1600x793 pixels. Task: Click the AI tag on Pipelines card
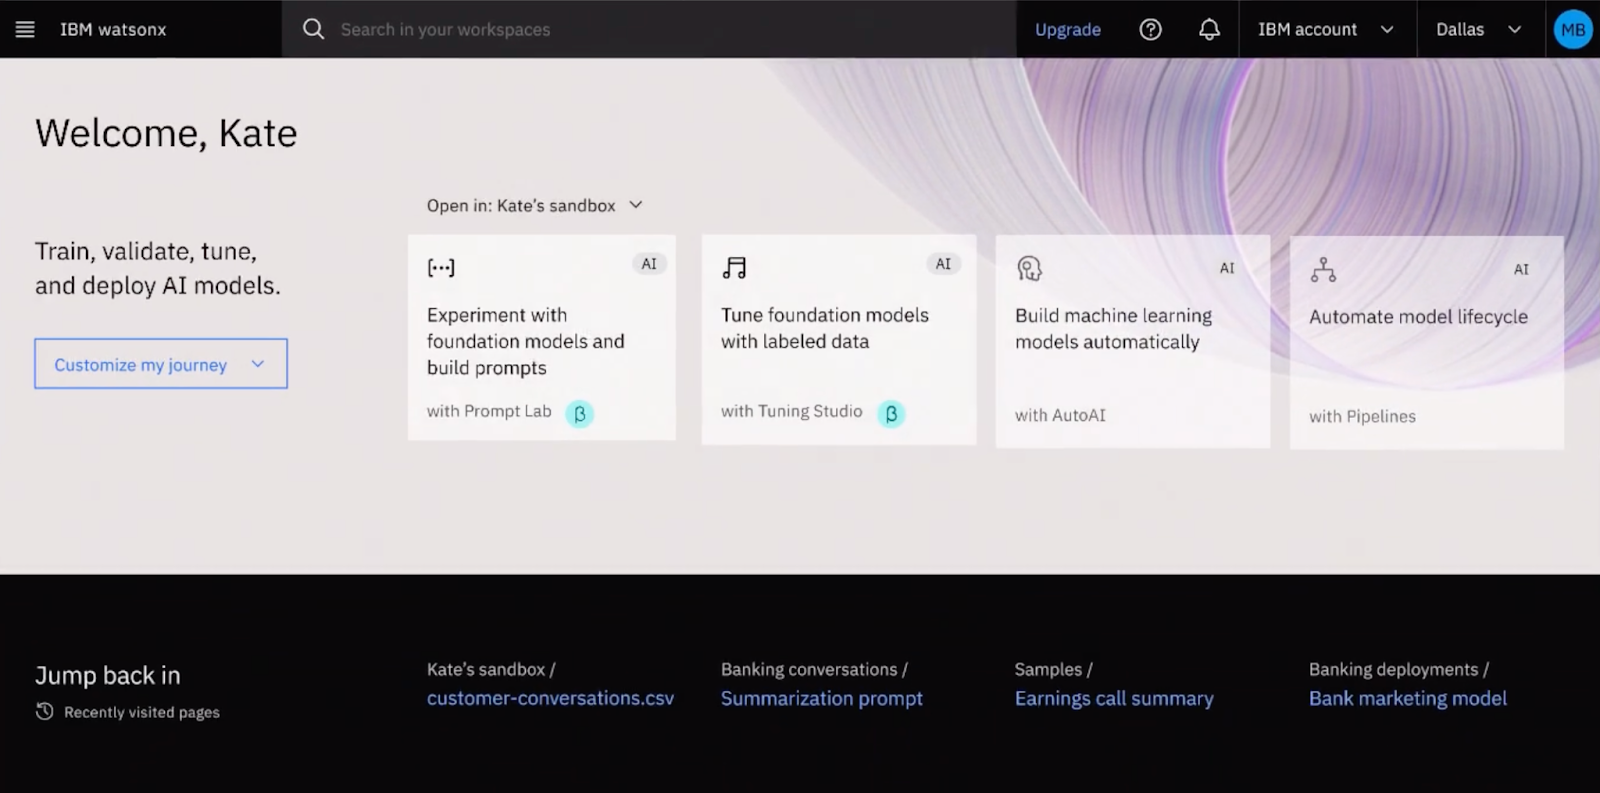tap(1521, 269)
